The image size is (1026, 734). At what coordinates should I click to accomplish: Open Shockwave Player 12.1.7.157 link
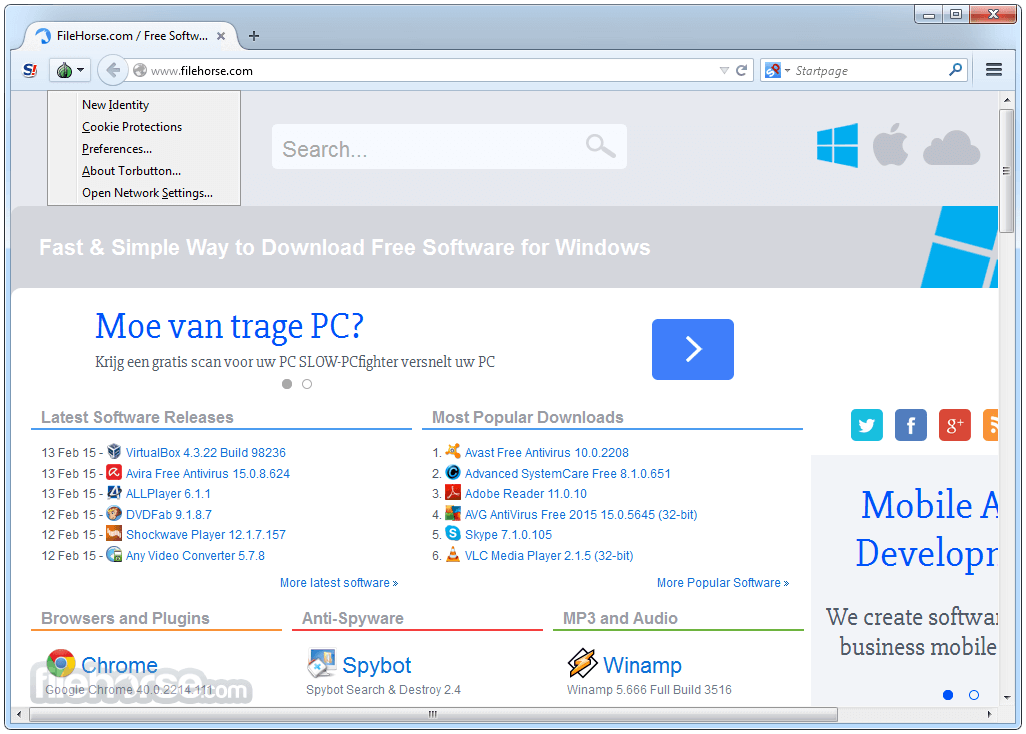pyautogui.click(x=205, y=535)
